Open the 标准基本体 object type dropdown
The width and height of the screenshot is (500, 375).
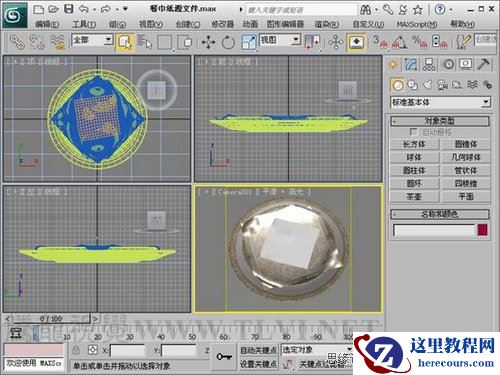440,102
